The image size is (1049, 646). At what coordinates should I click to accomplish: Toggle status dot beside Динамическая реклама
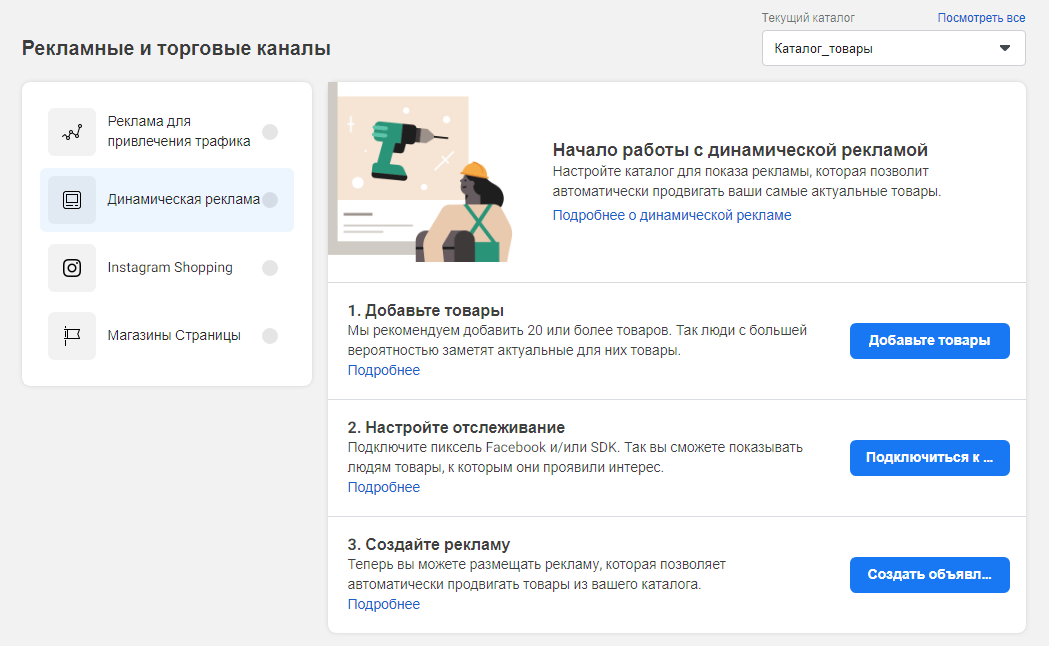(x=270, y=200)
